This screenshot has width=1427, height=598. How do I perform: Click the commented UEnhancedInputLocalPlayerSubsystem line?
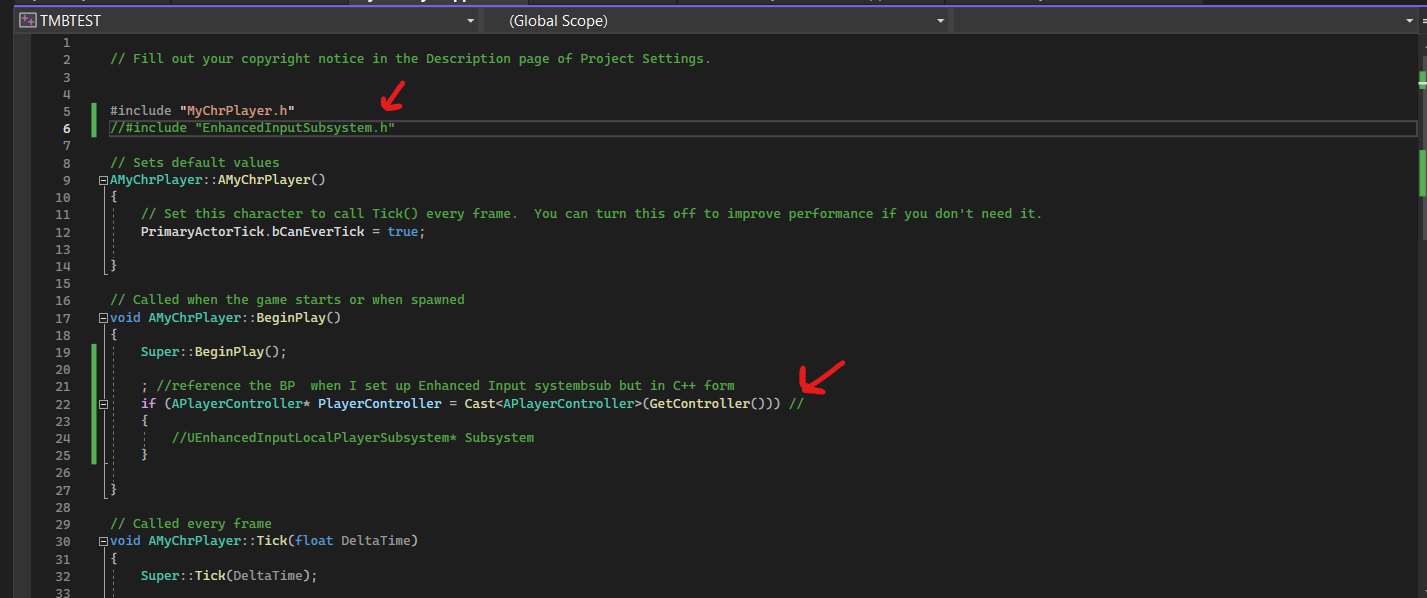tap(353, 438)
